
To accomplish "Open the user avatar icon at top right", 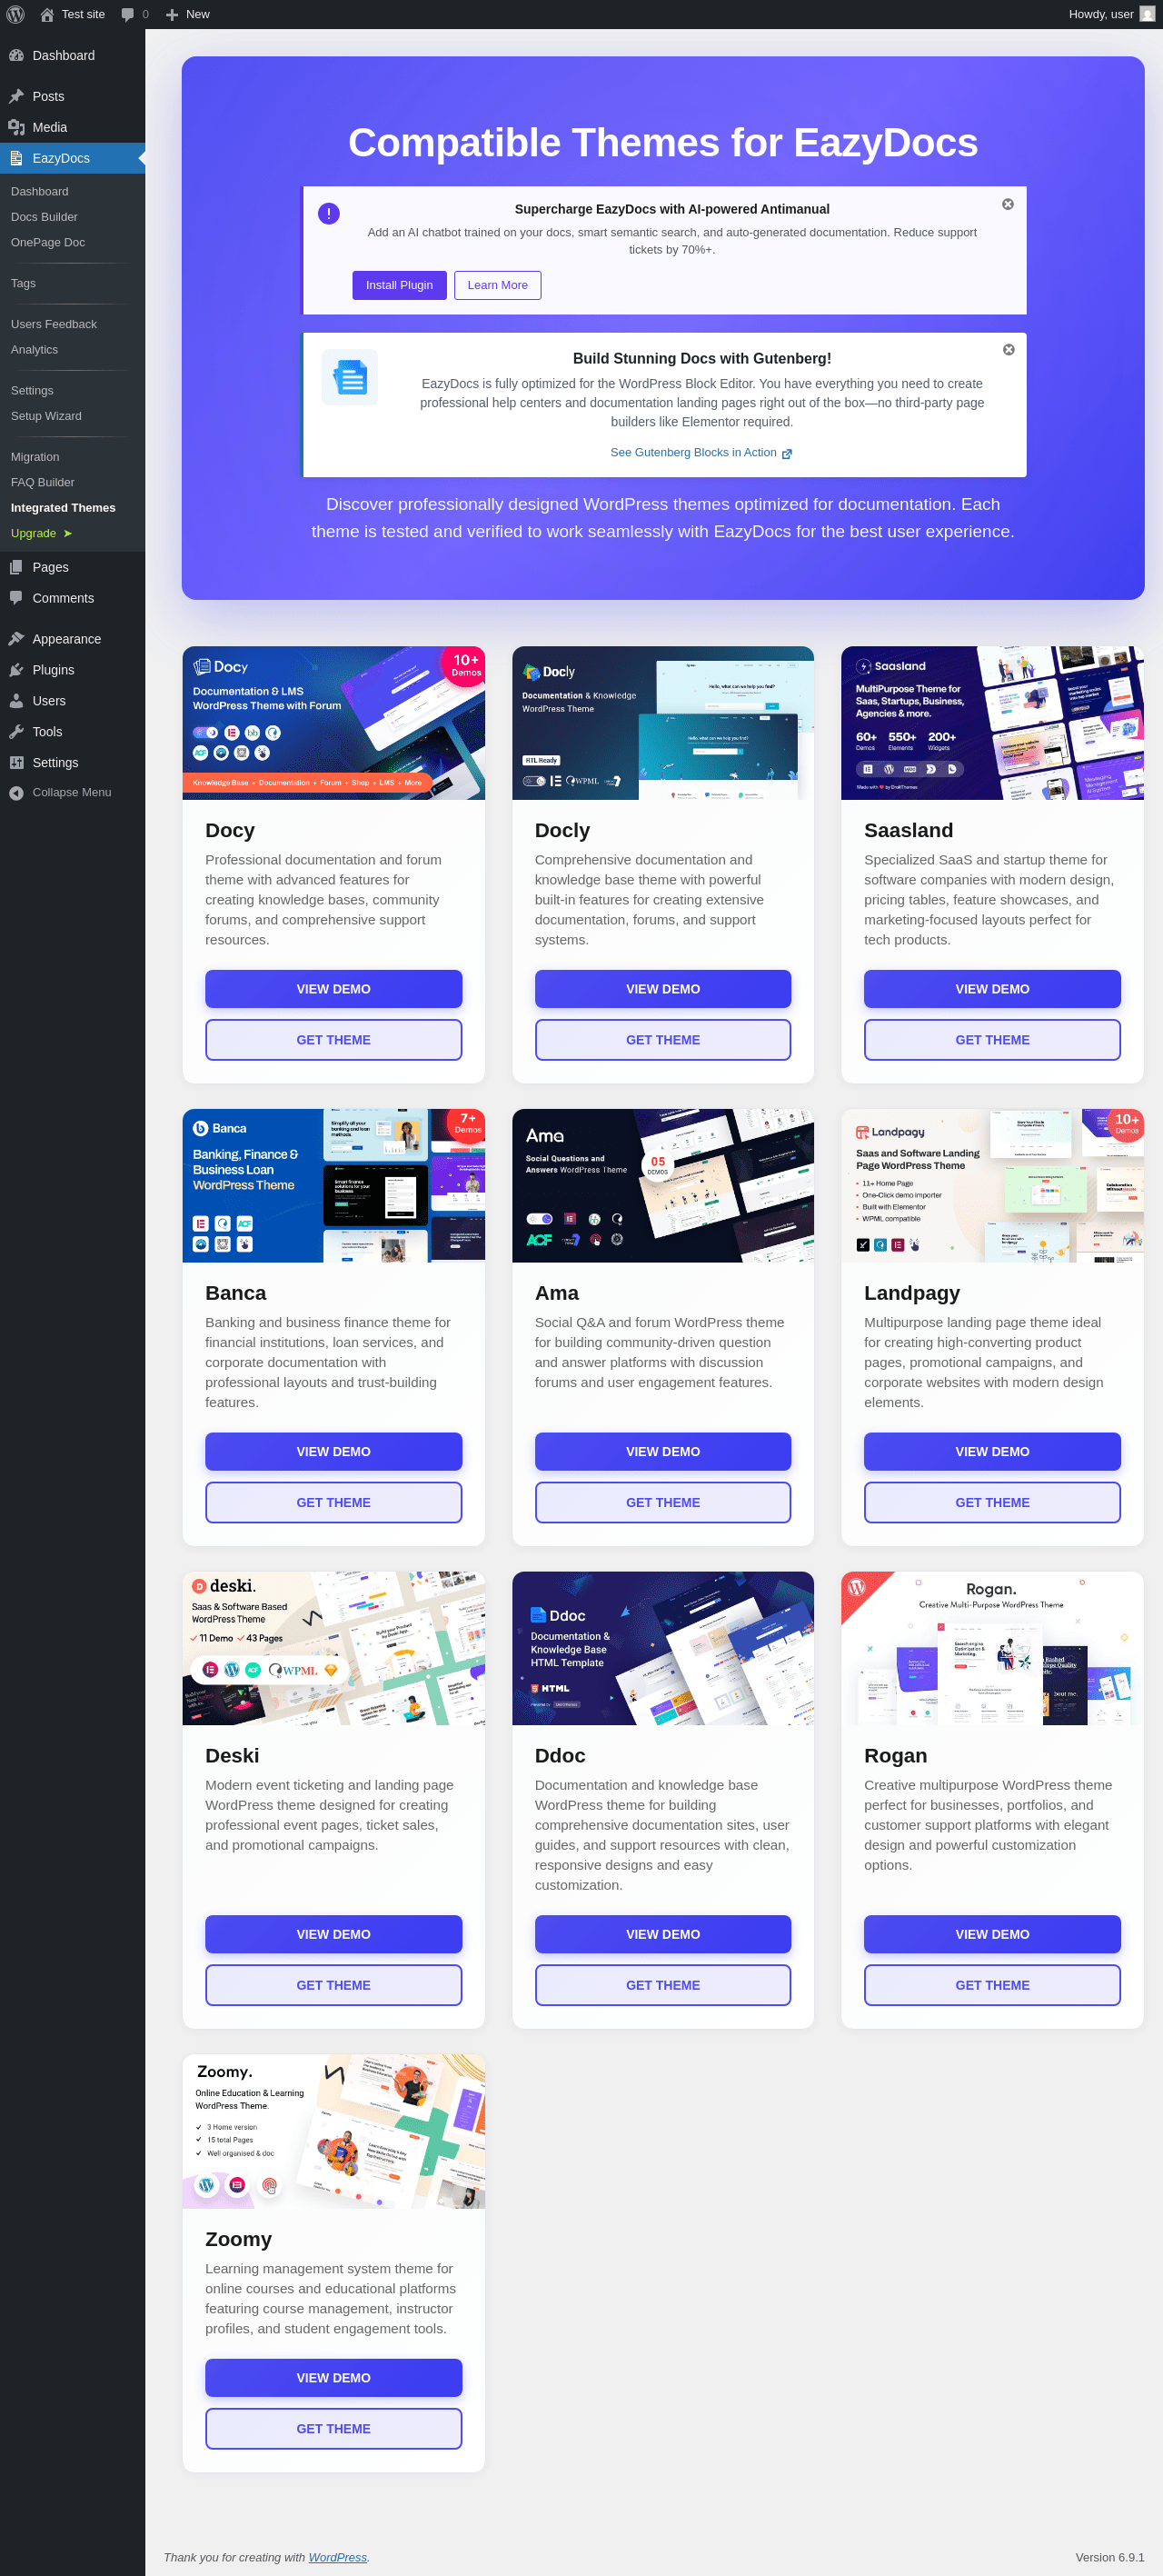I will (x=1147, y=14).
